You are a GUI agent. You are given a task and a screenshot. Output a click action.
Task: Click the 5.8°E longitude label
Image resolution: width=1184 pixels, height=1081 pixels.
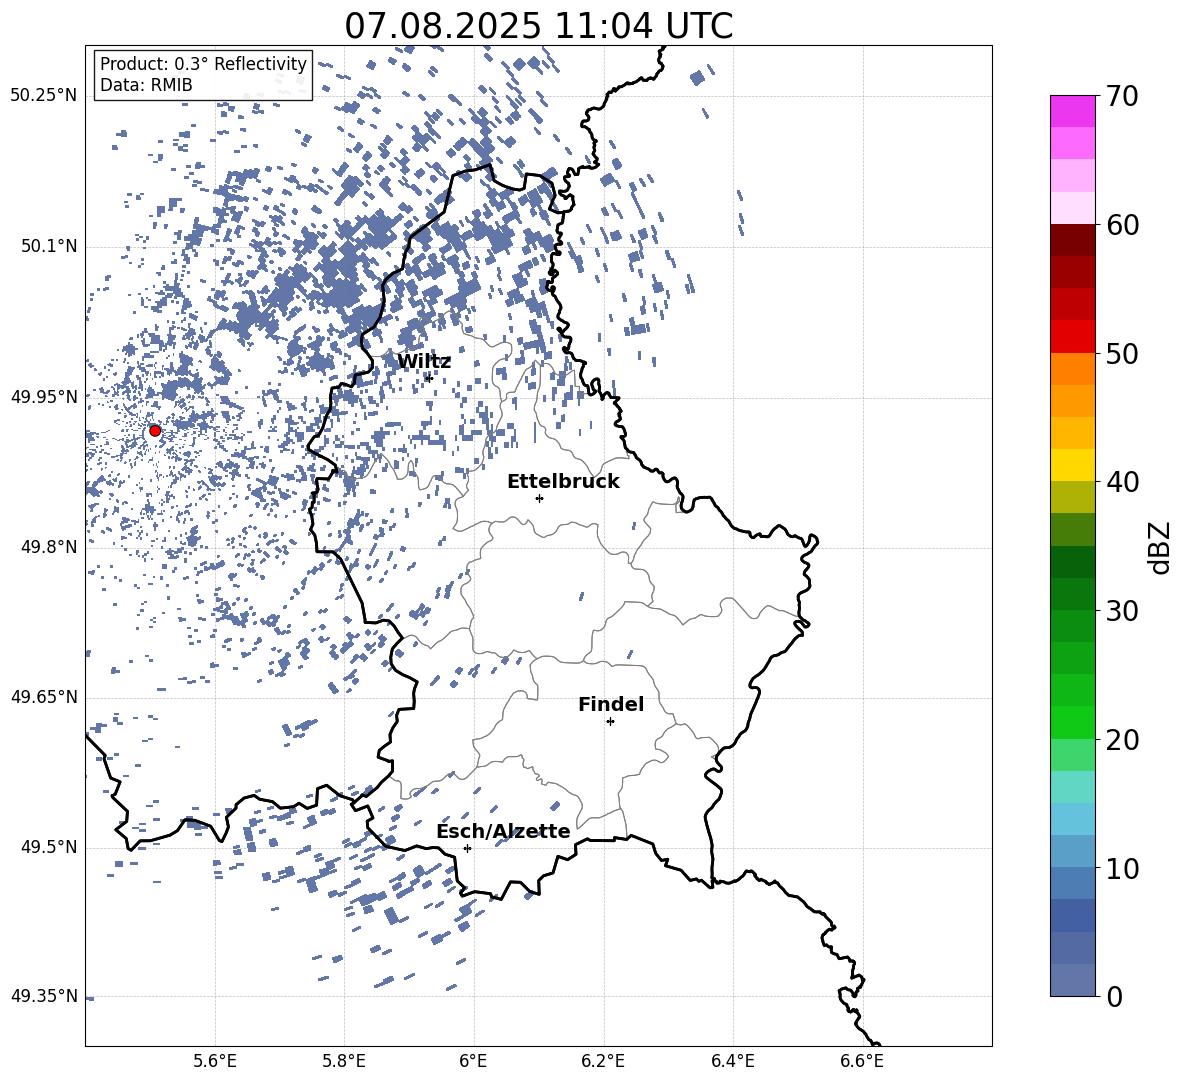point(344,1061)
